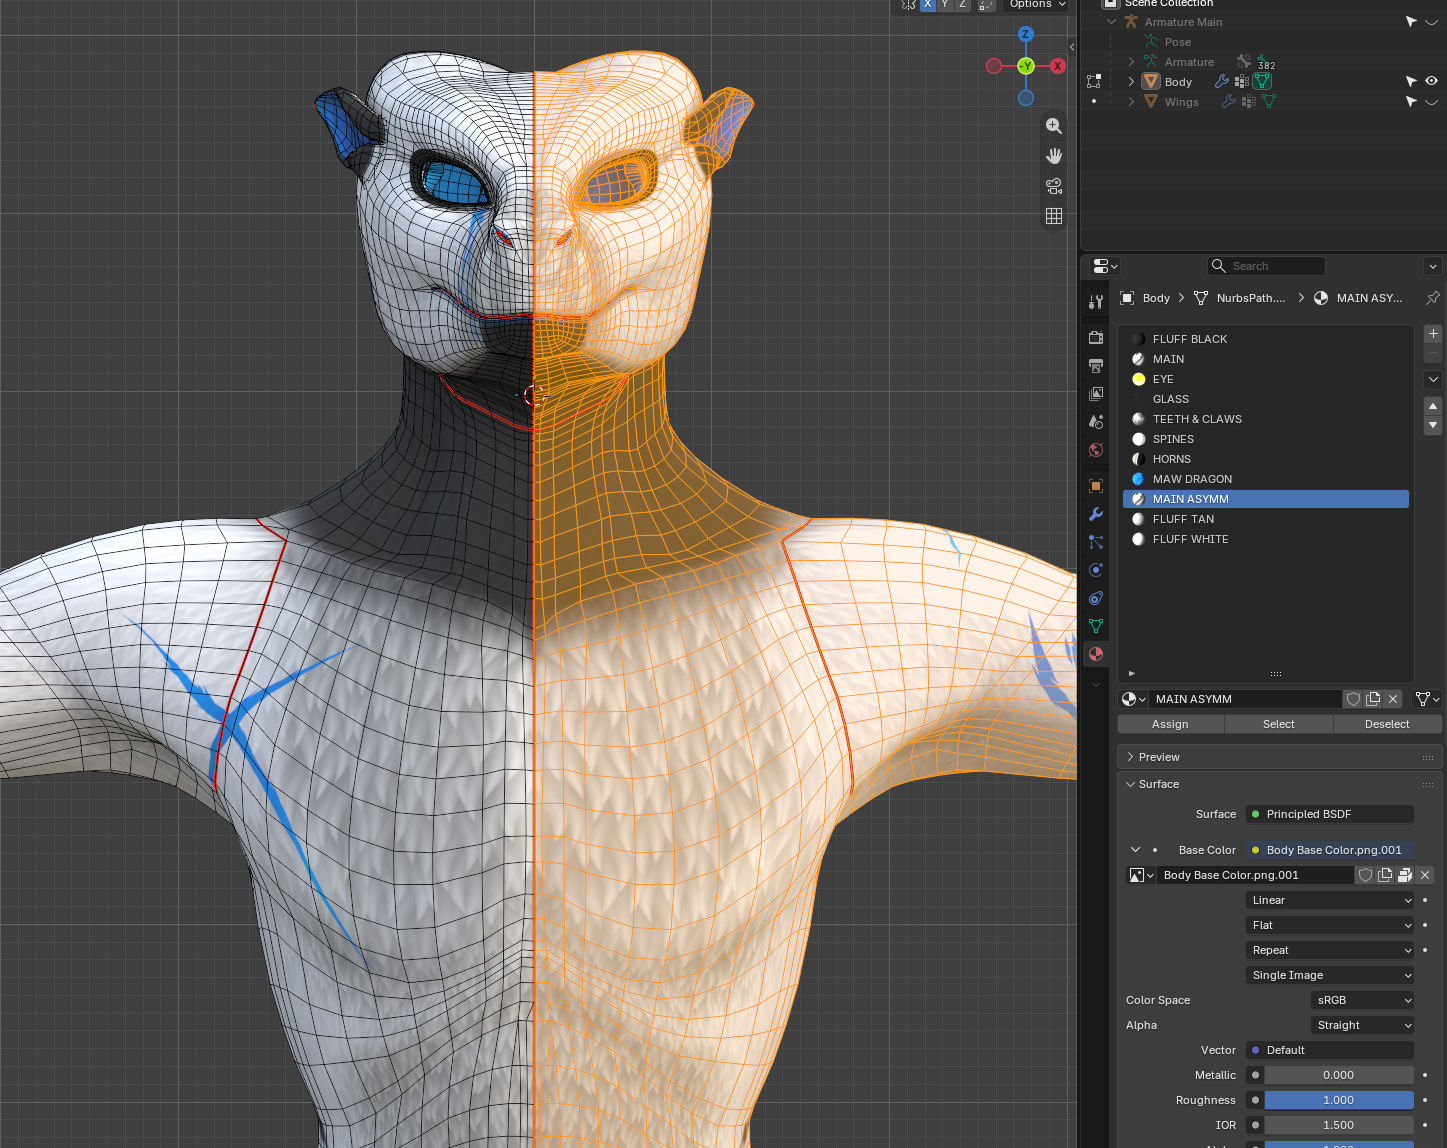Click the Assign button
This screenshot has width=1447, height=1148.
tap(1170, 724)
